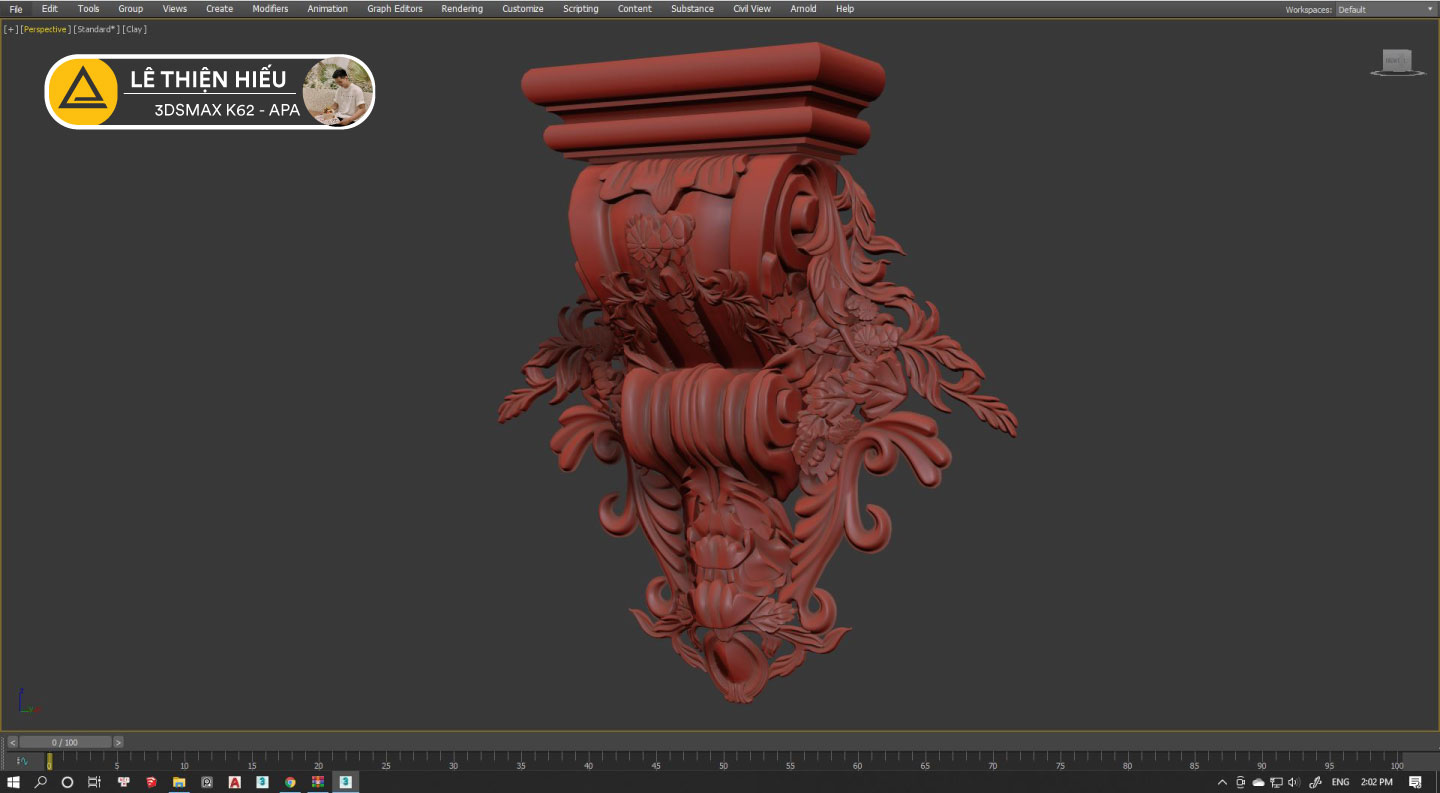Open WinRAR icon in the taskbar

tap(317, 782)
